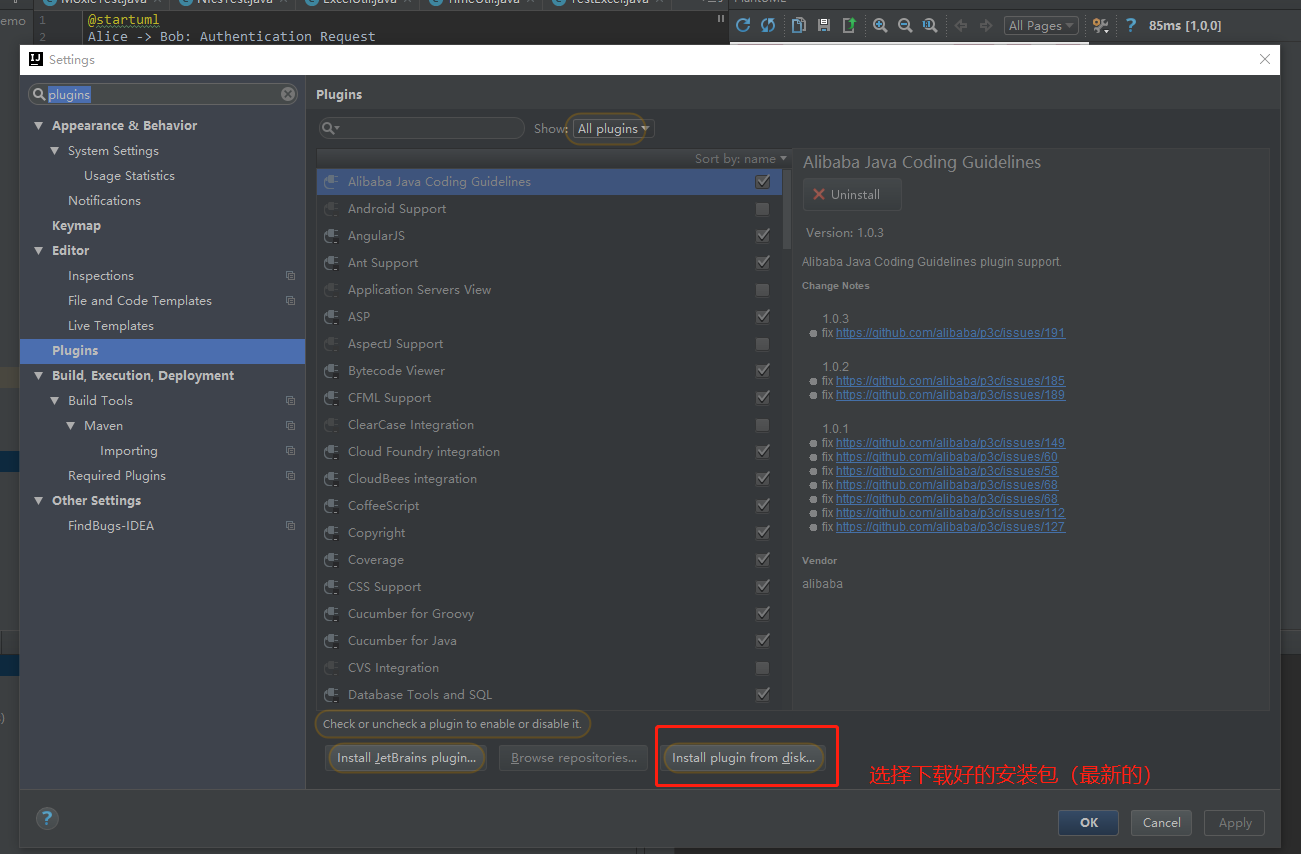Collapse the Build Tools tree node
1301x854 pixels.
click(x=55, y=401)
